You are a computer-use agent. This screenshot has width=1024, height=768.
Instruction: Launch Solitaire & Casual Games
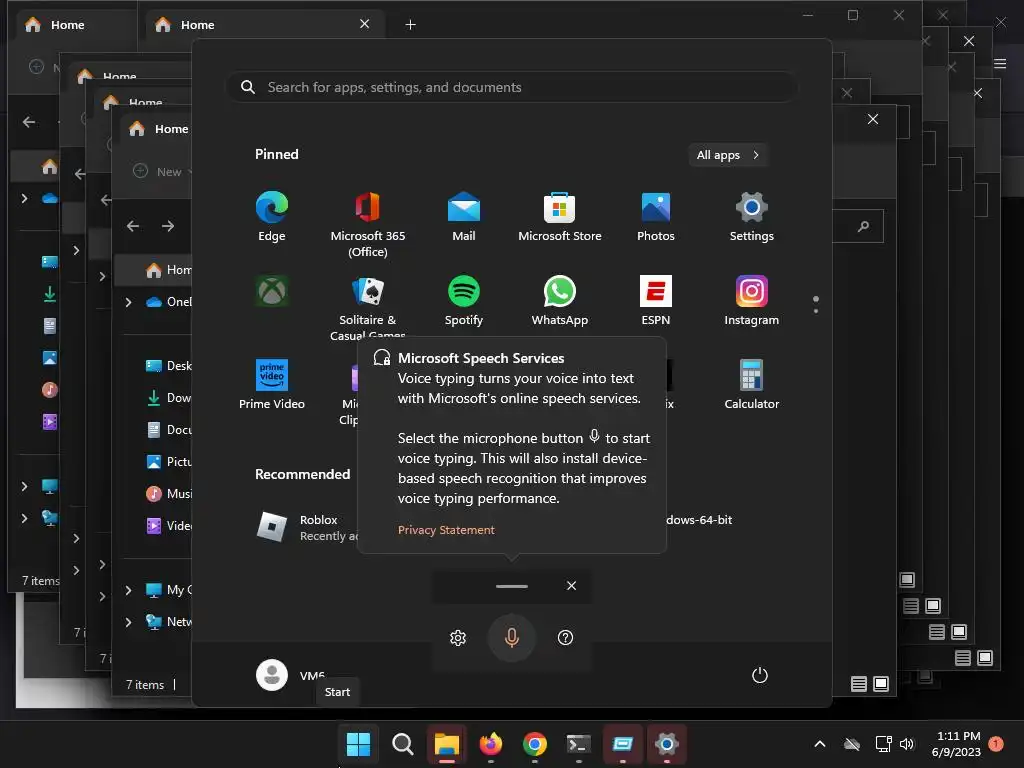point(368,307)
